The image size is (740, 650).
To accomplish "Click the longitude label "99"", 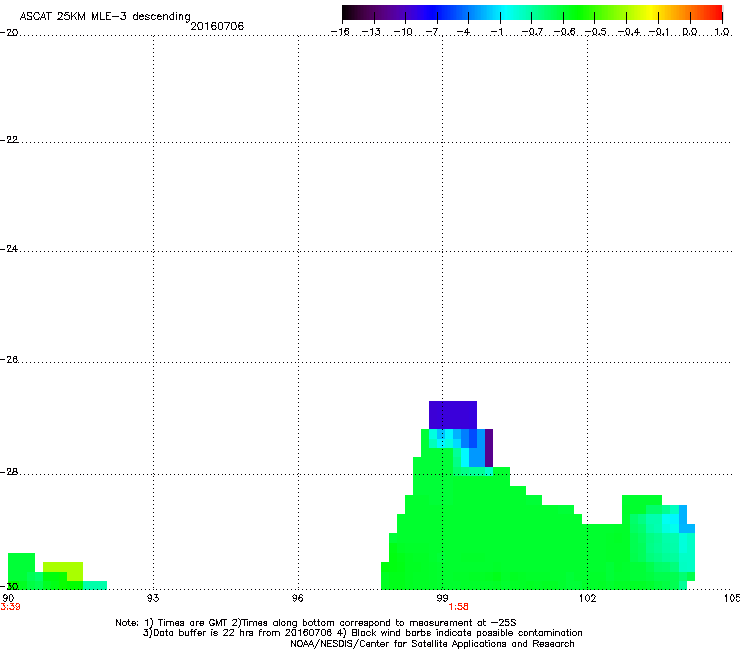I will tap(442, 598).
